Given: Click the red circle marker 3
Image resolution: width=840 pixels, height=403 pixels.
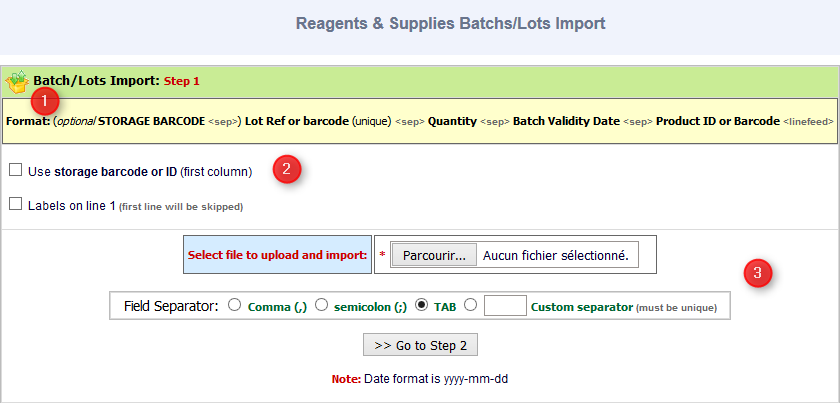Looking at the screenshot, I should click(x=758, y=273).
